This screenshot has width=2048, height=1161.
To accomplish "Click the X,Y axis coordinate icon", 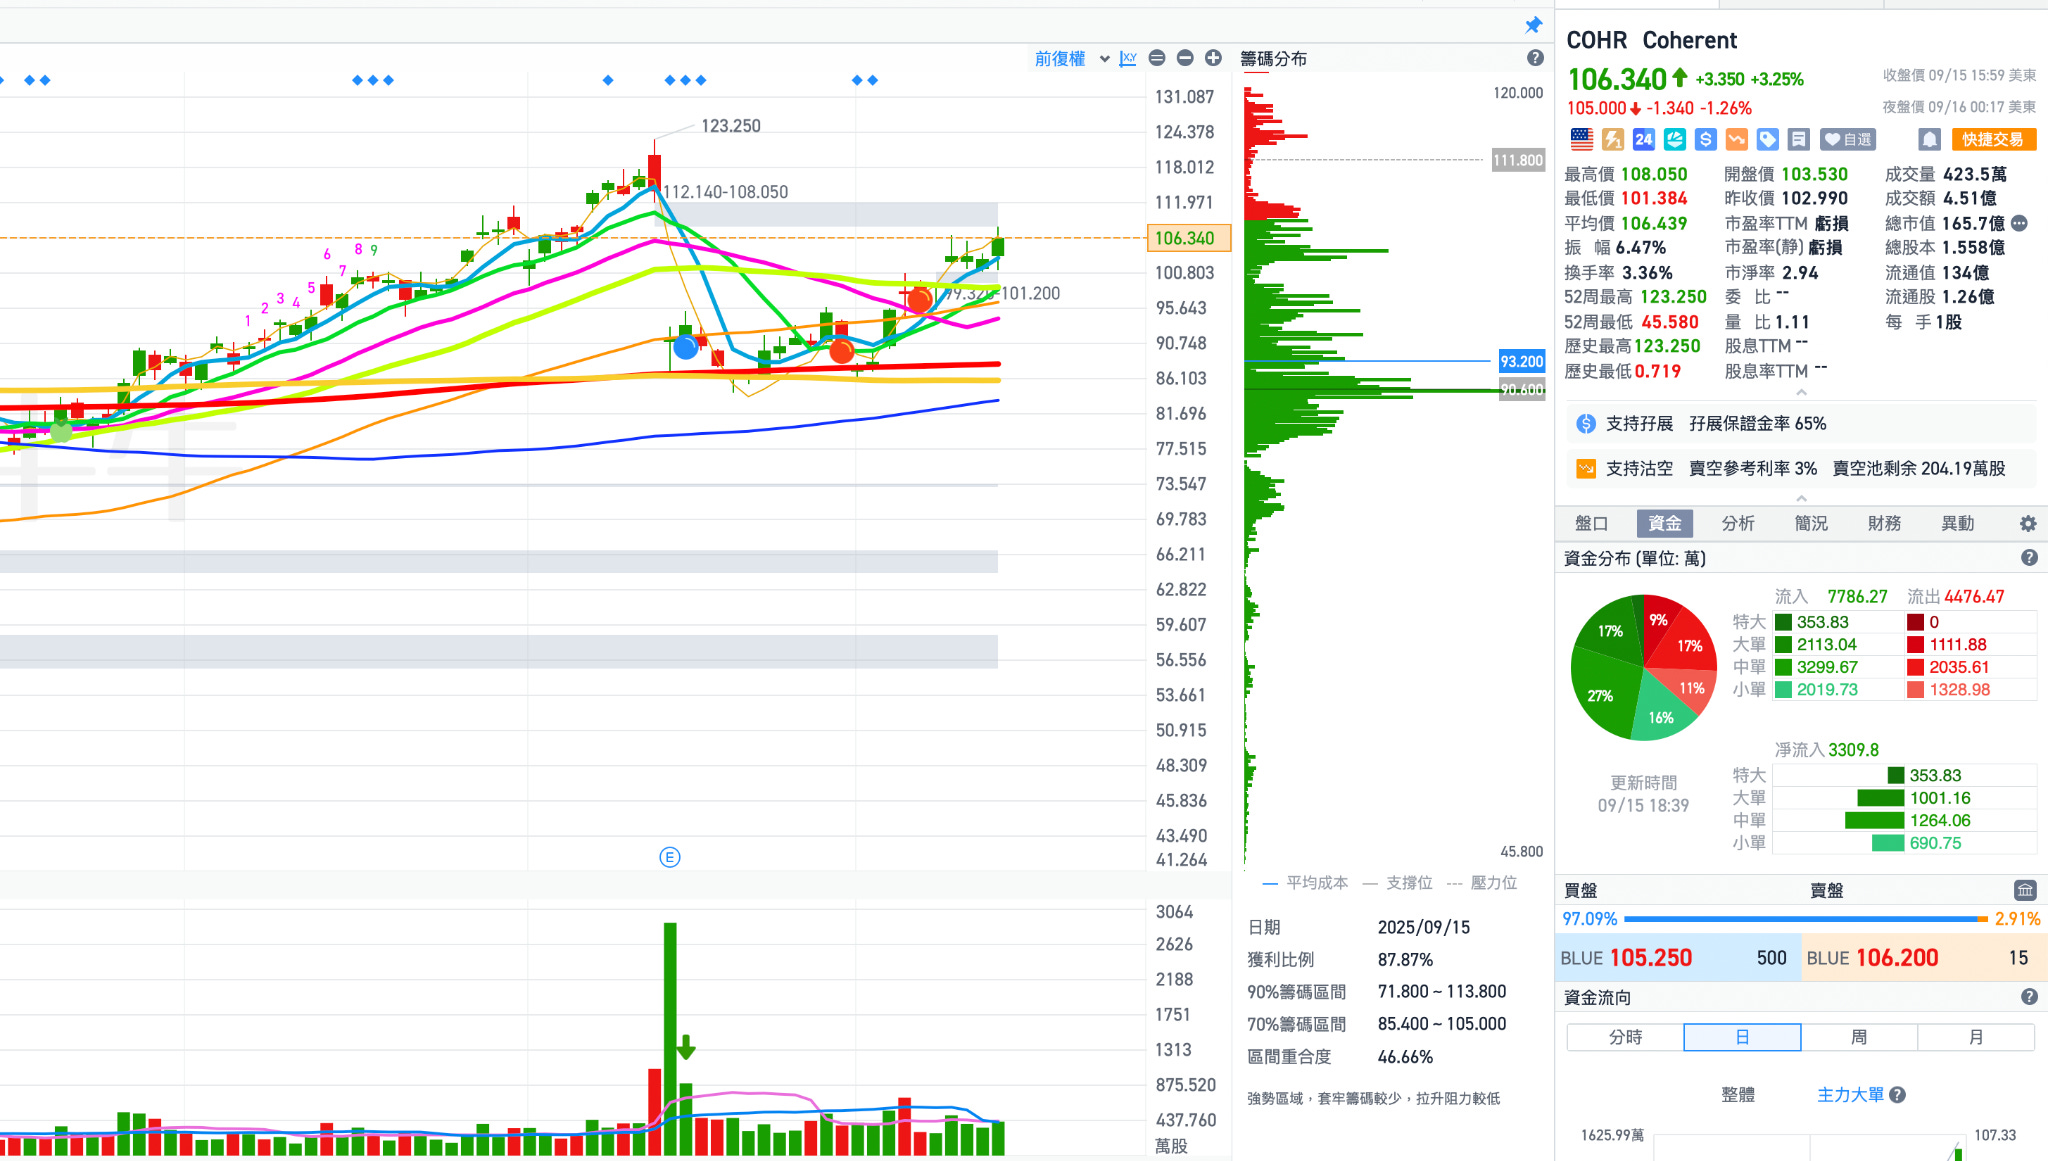I will (x=1128, y=58).
